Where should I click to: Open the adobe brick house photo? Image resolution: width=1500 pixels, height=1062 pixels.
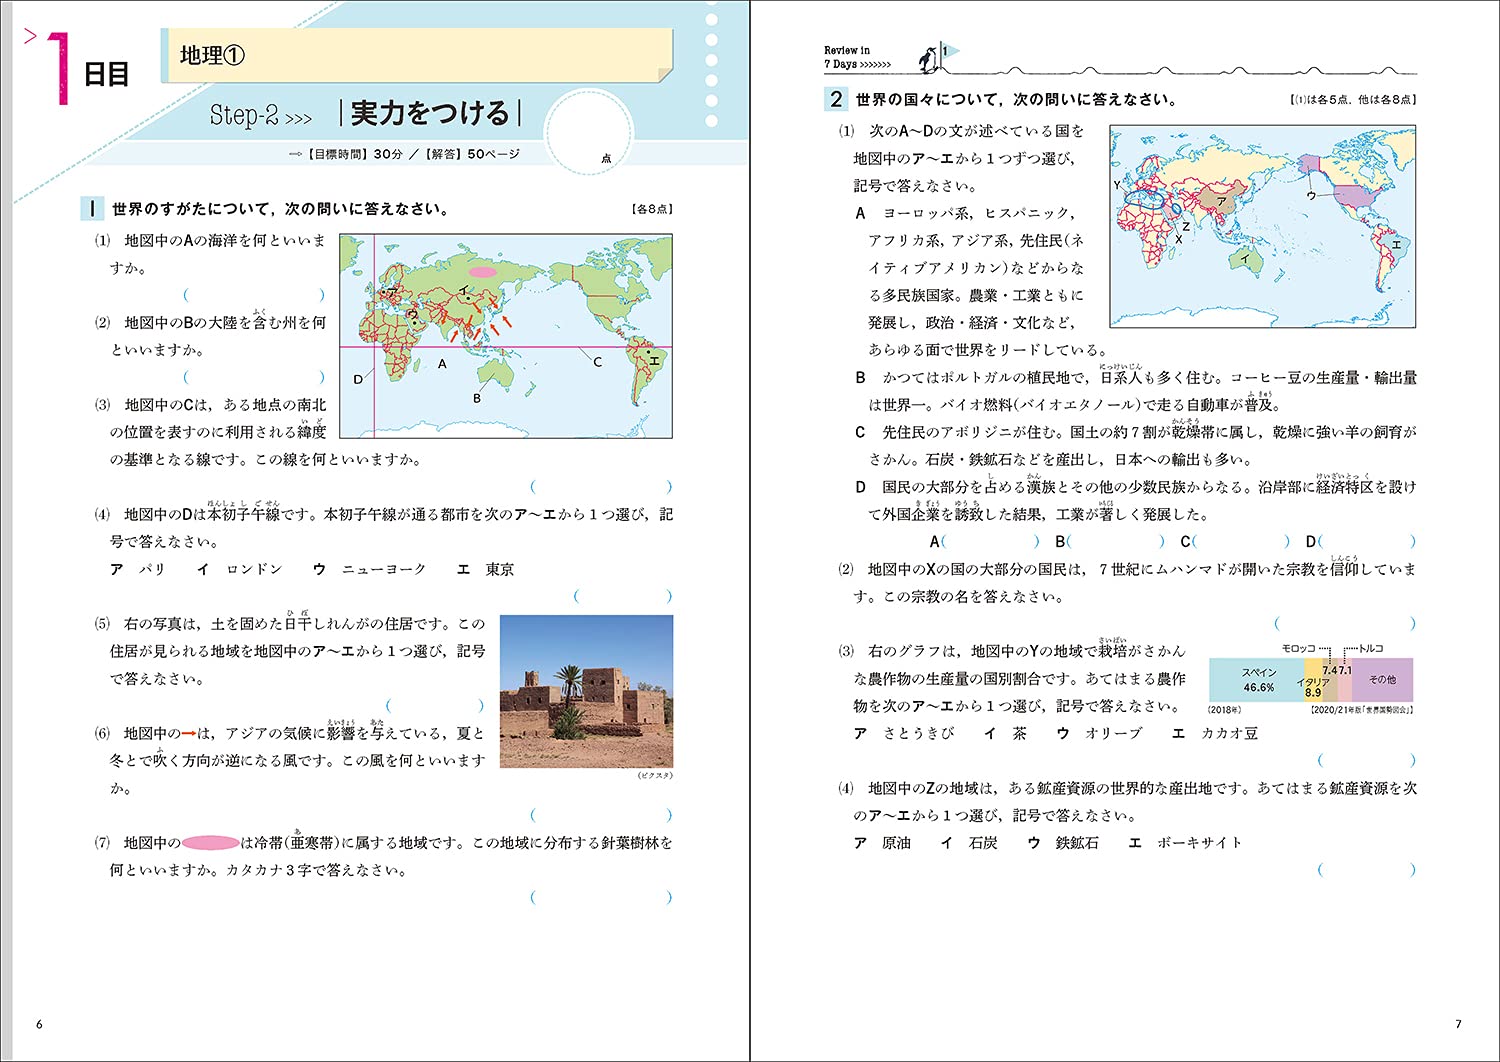pos(586,691)
